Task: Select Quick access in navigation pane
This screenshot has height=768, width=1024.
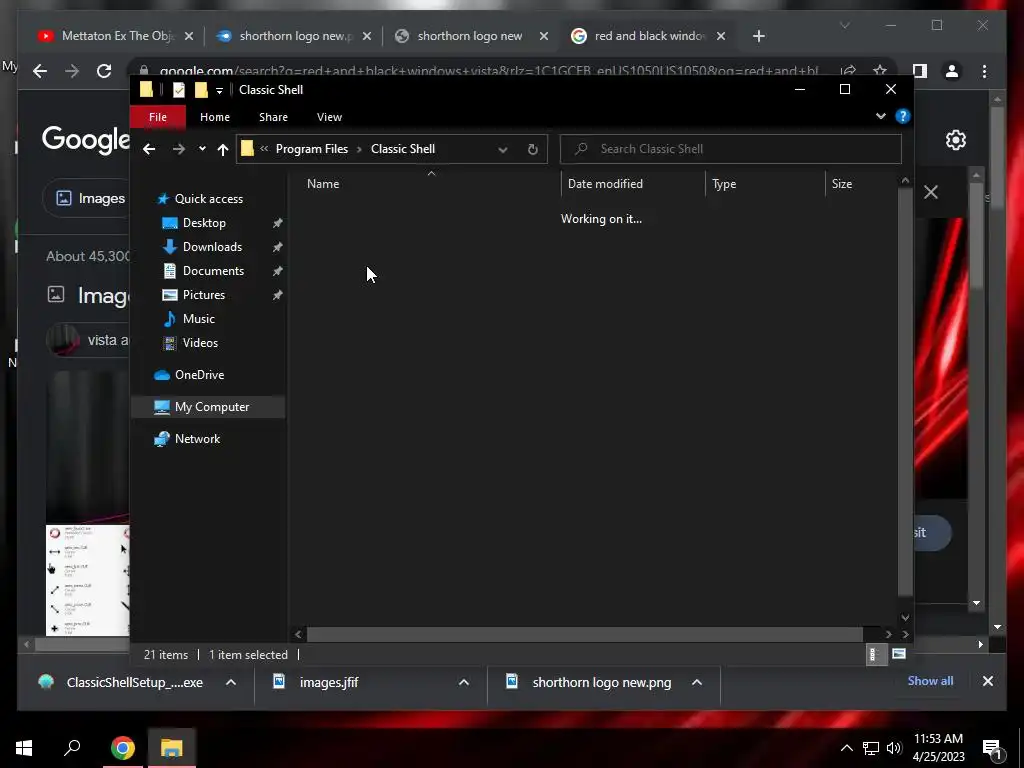Action: tap(208, 199)
